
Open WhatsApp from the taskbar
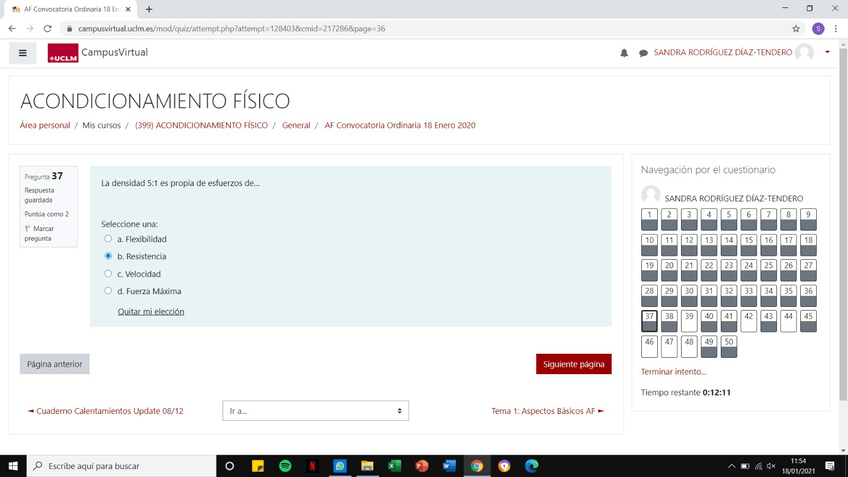(x=340, y=466)
